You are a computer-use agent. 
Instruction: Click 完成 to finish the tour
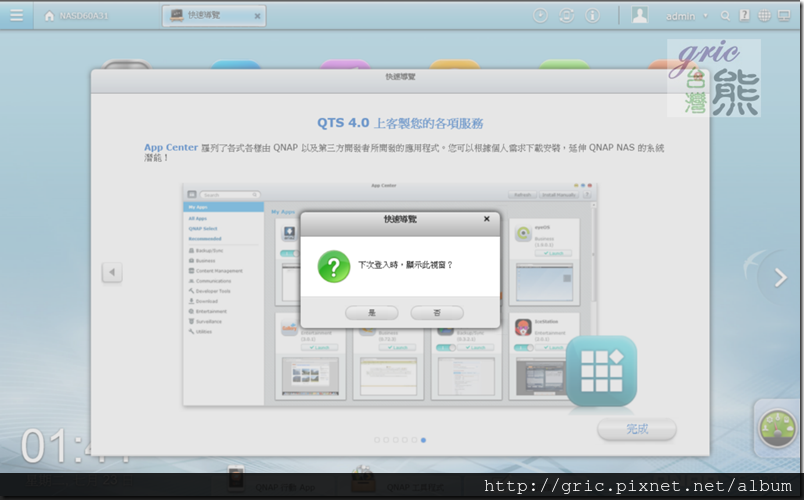pyautogui.click(x=637, y=429)
